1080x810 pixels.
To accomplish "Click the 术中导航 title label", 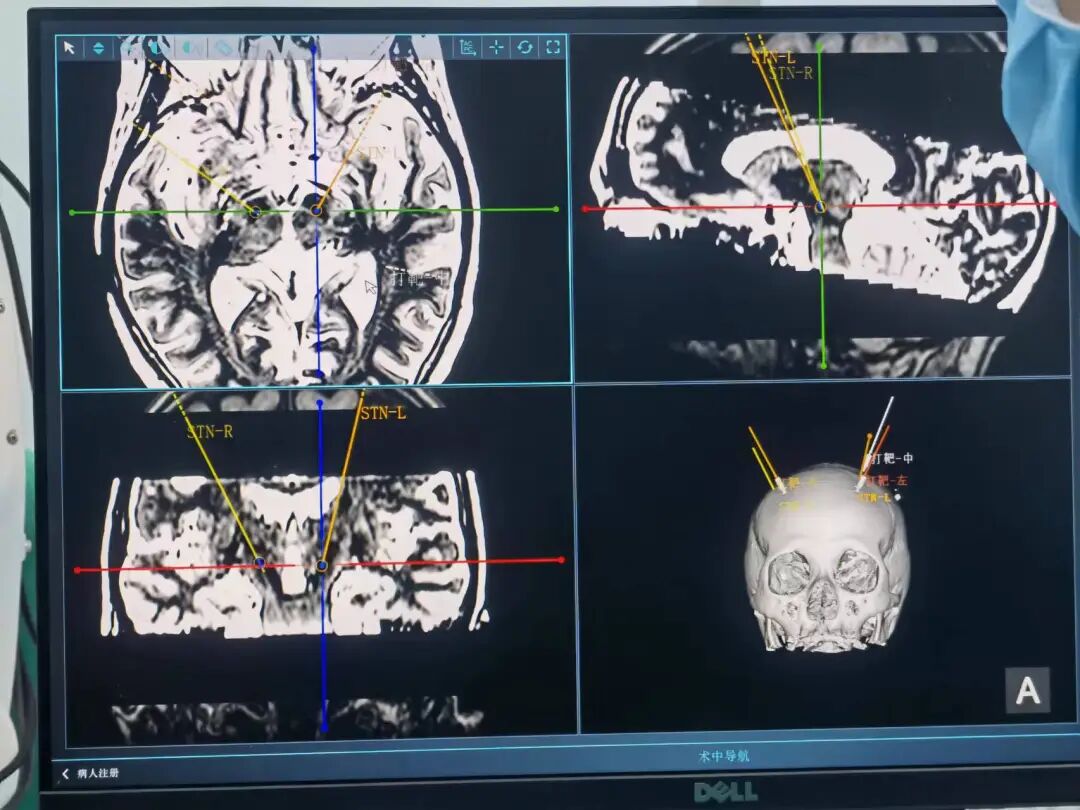I will click(723, 756).
